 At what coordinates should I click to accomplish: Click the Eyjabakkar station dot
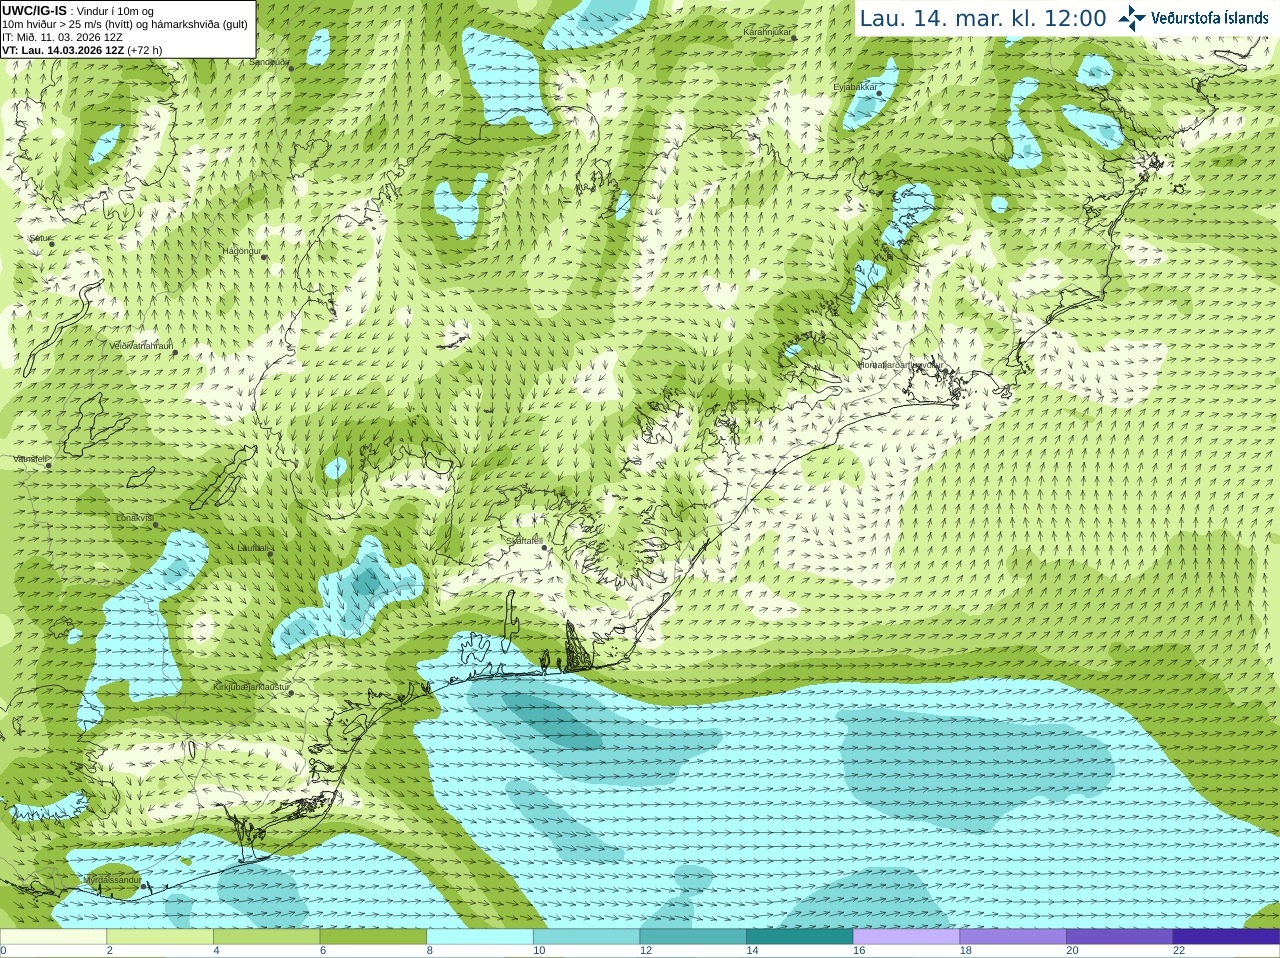click(x=879, y=93)
